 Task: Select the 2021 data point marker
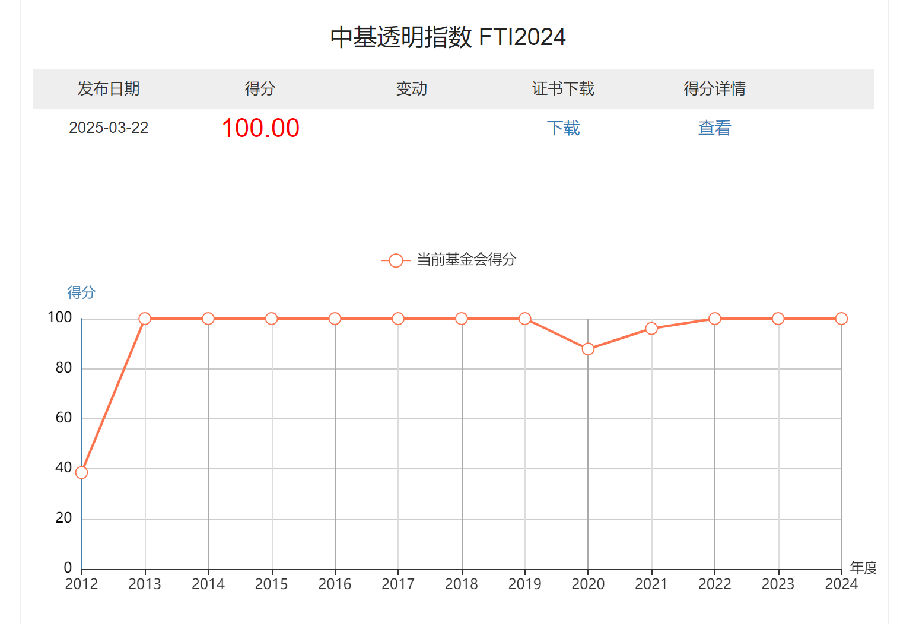[651, 329]
